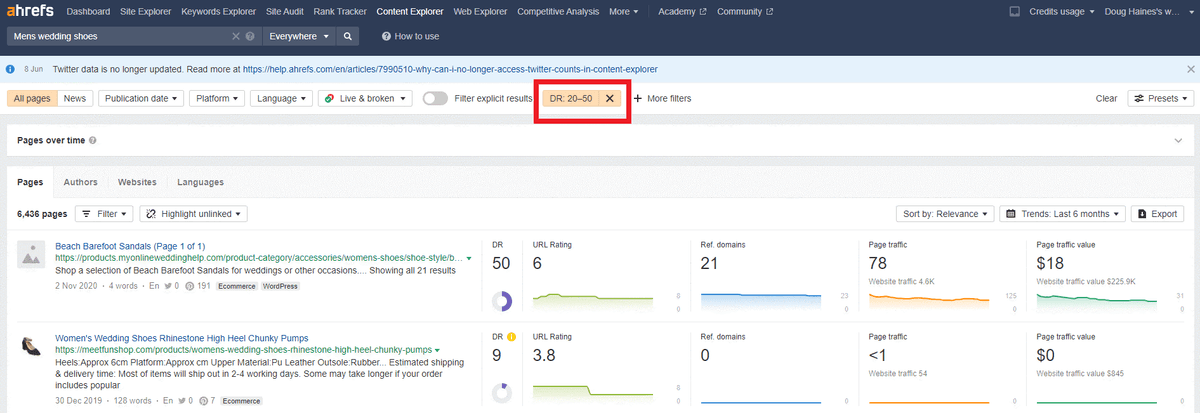Open Platform filter dropdown

pos(217,98)
